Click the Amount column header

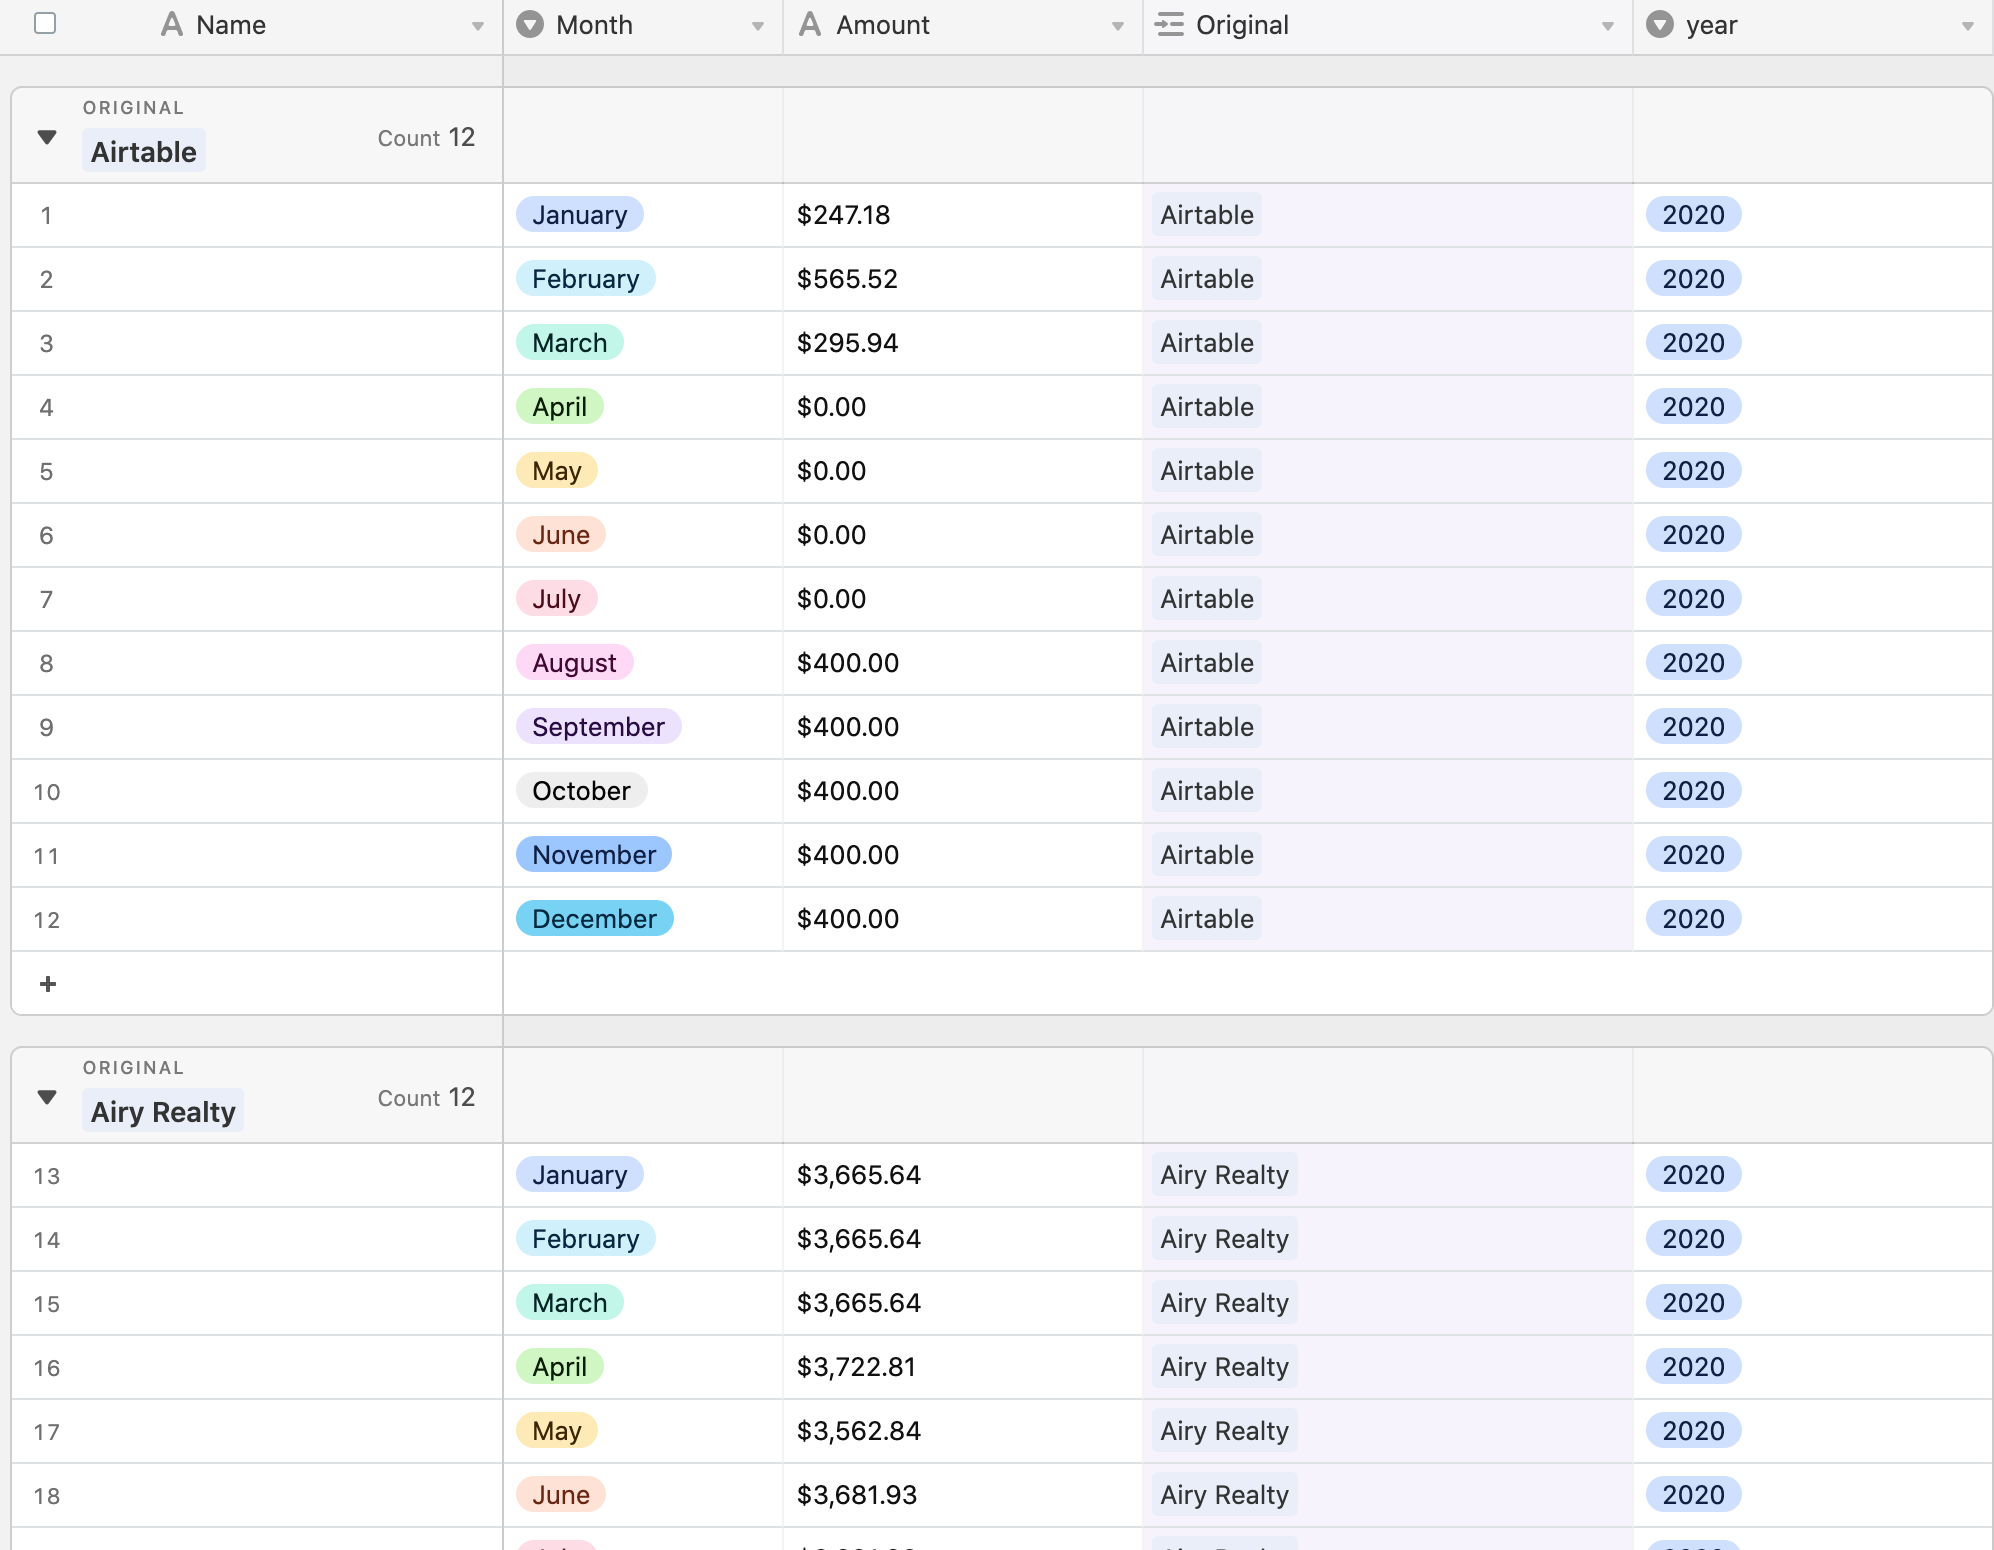point(963,27)
